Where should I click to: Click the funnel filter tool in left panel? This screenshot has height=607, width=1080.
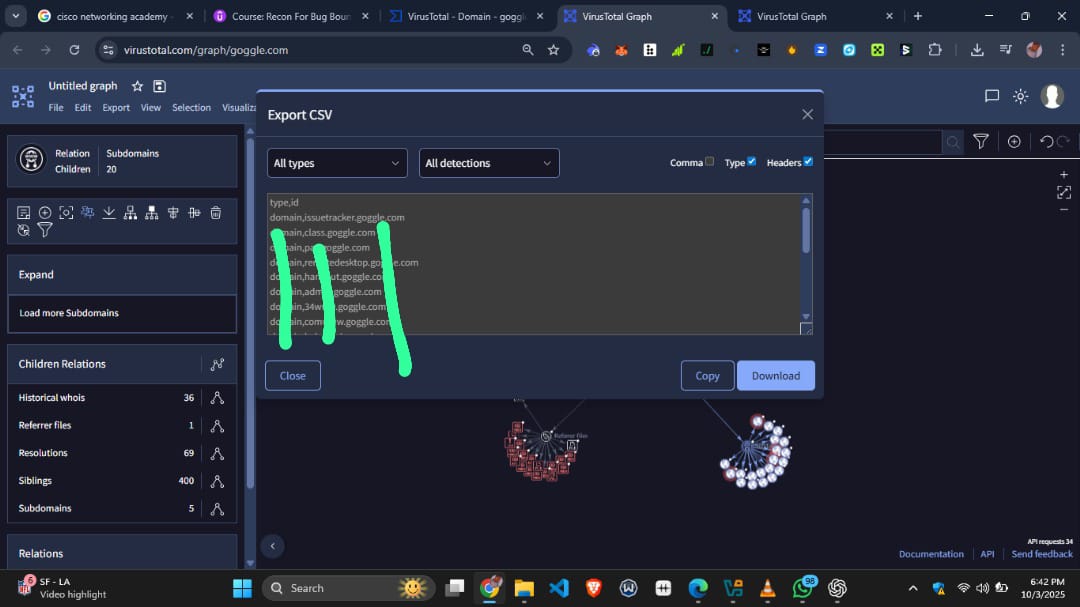(x=45, y=230)
